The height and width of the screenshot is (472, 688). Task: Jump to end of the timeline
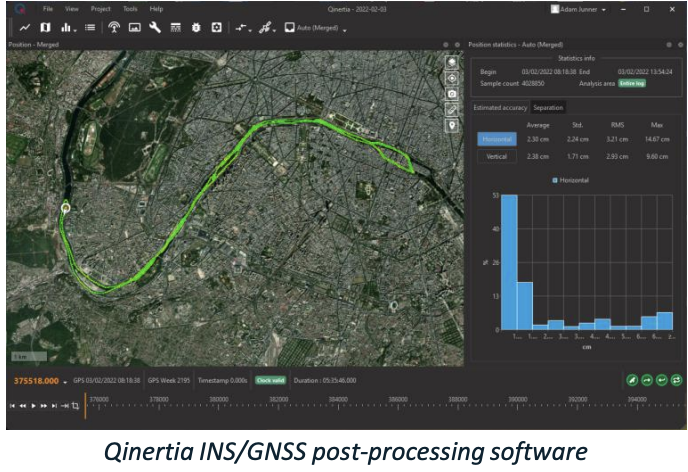[54, 406]
